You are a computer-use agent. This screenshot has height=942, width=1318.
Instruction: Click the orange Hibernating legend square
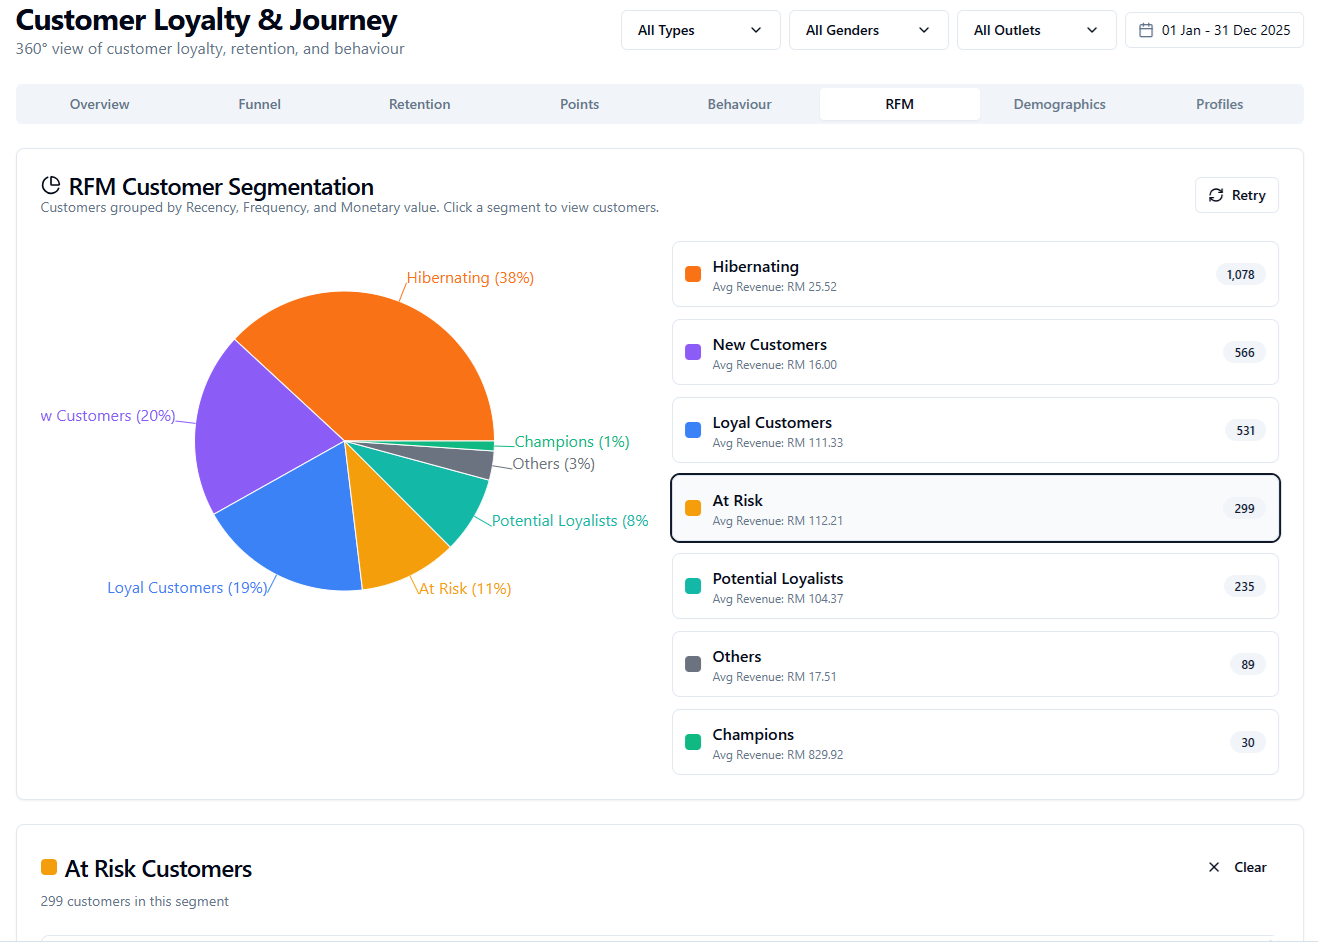tap(693, 274)
